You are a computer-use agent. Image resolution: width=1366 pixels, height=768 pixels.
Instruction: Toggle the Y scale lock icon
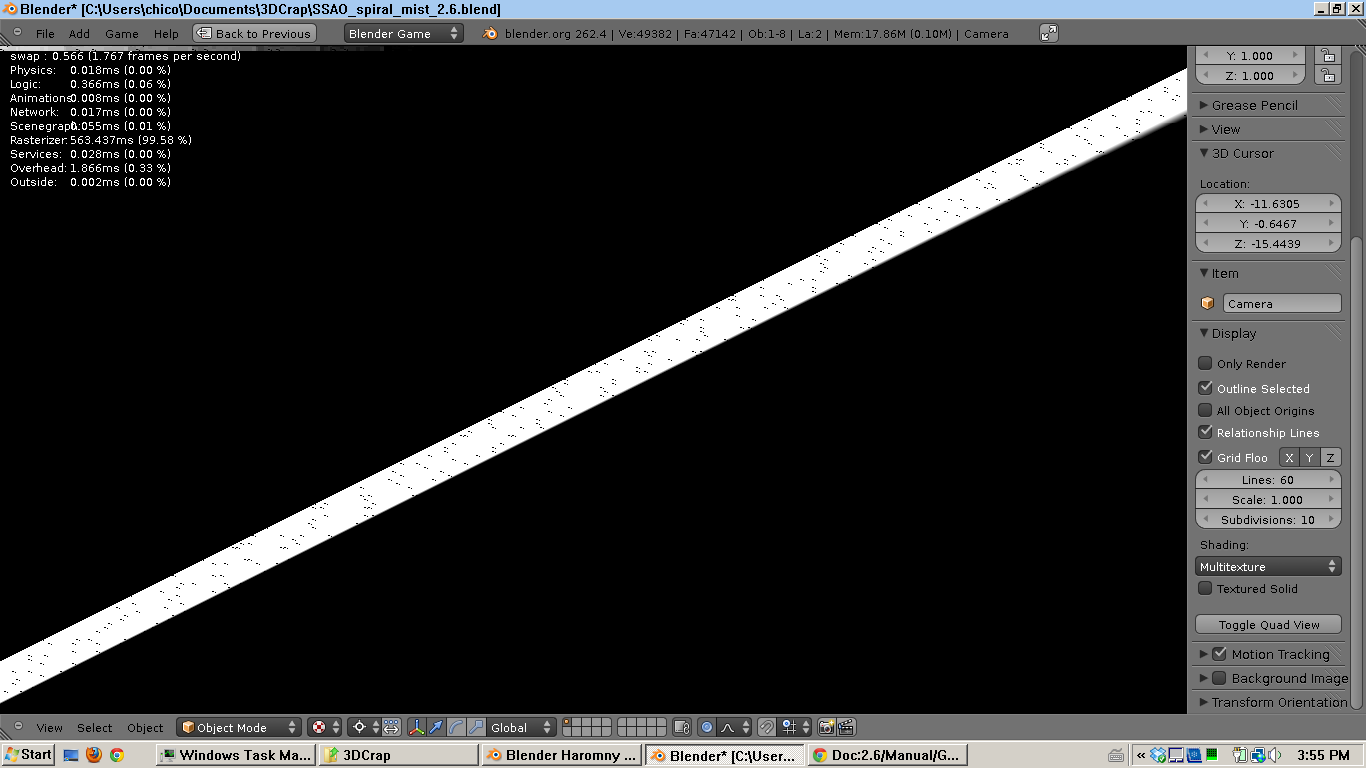(x=1327, y=56)
